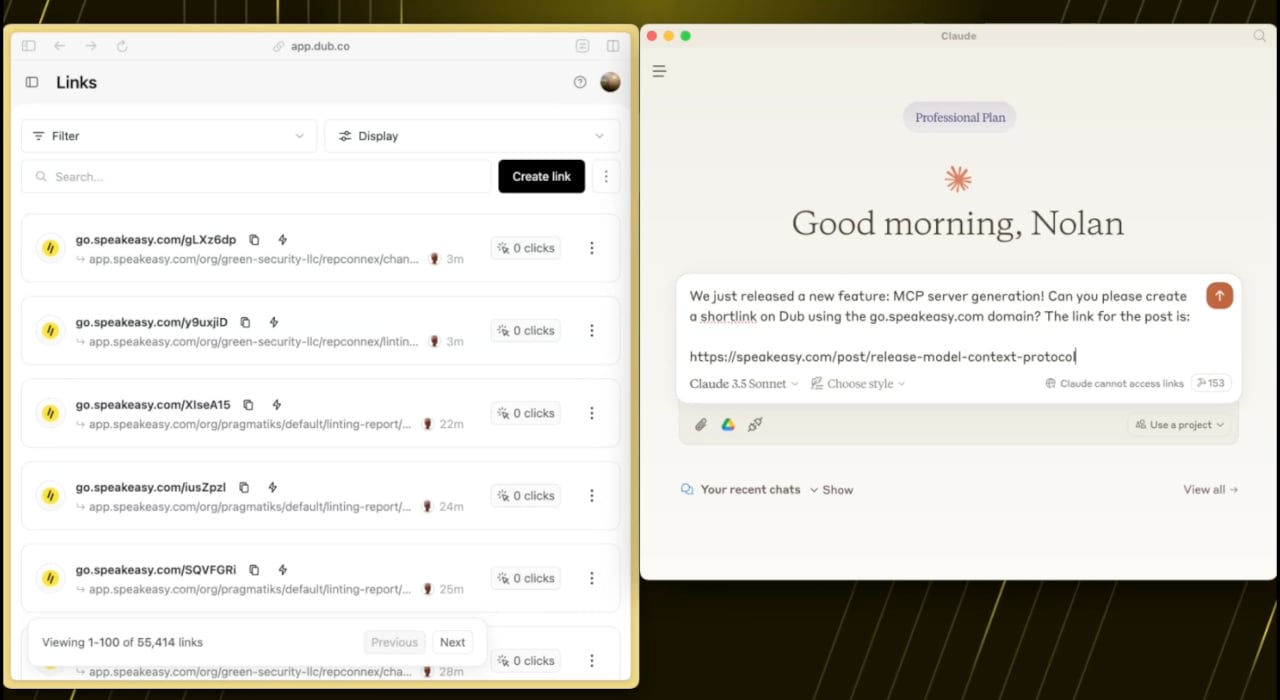This screenshot has width=1280, height=700.
Task: Click the search icon in Claude title bar
Action: click(x=1260, y=36)
